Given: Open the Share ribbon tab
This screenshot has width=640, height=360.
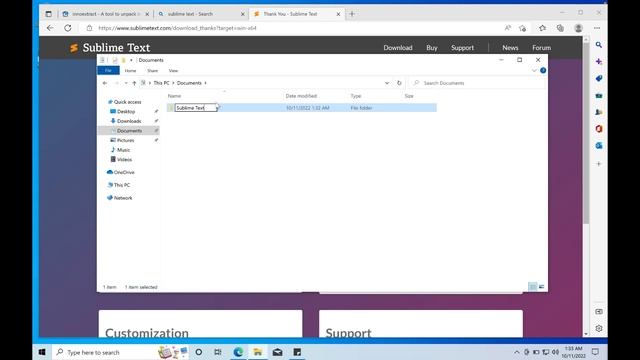Looking at the screenshot, I should pyautogui.click(x=152, y=71).
